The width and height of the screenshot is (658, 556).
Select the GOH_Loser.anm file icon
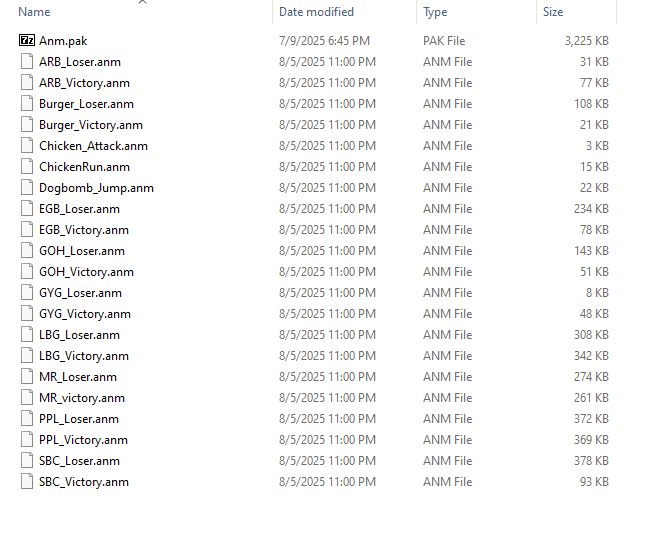pos(27,250)
